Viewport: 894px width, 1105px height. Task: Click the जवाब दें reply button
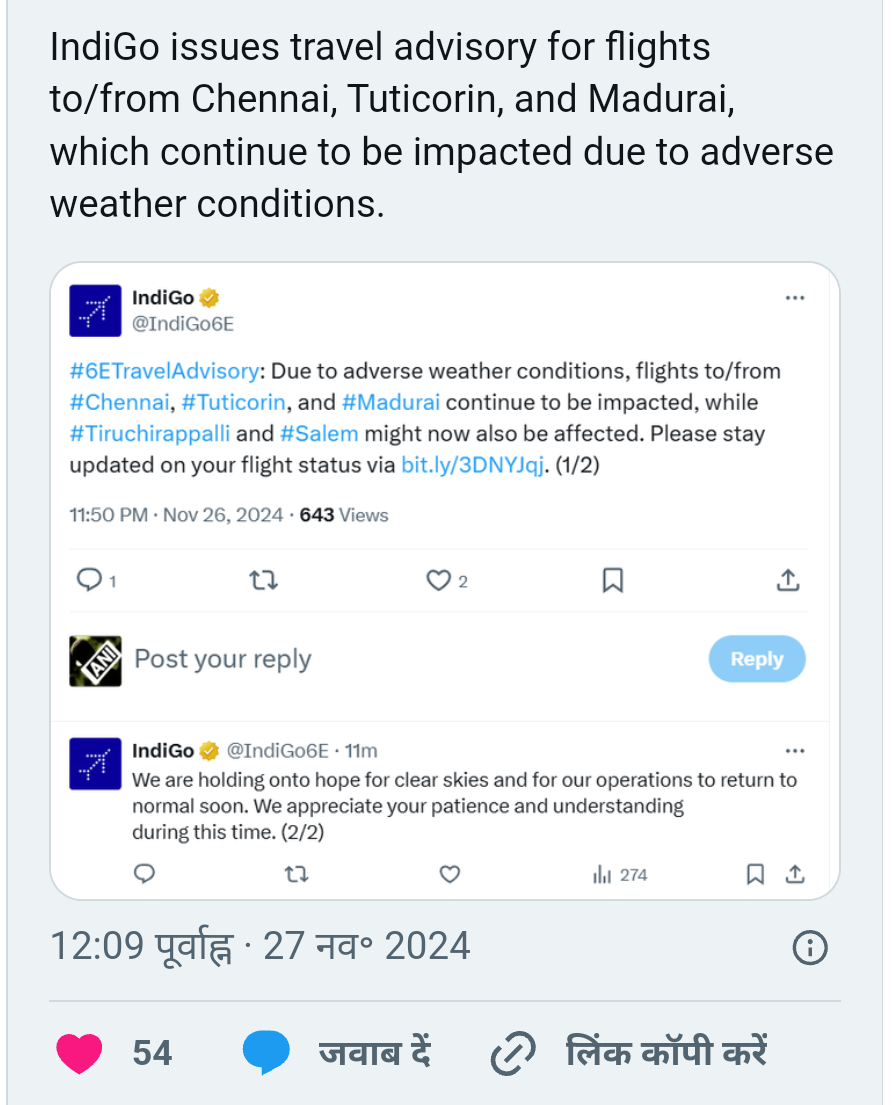[337, 1053]
